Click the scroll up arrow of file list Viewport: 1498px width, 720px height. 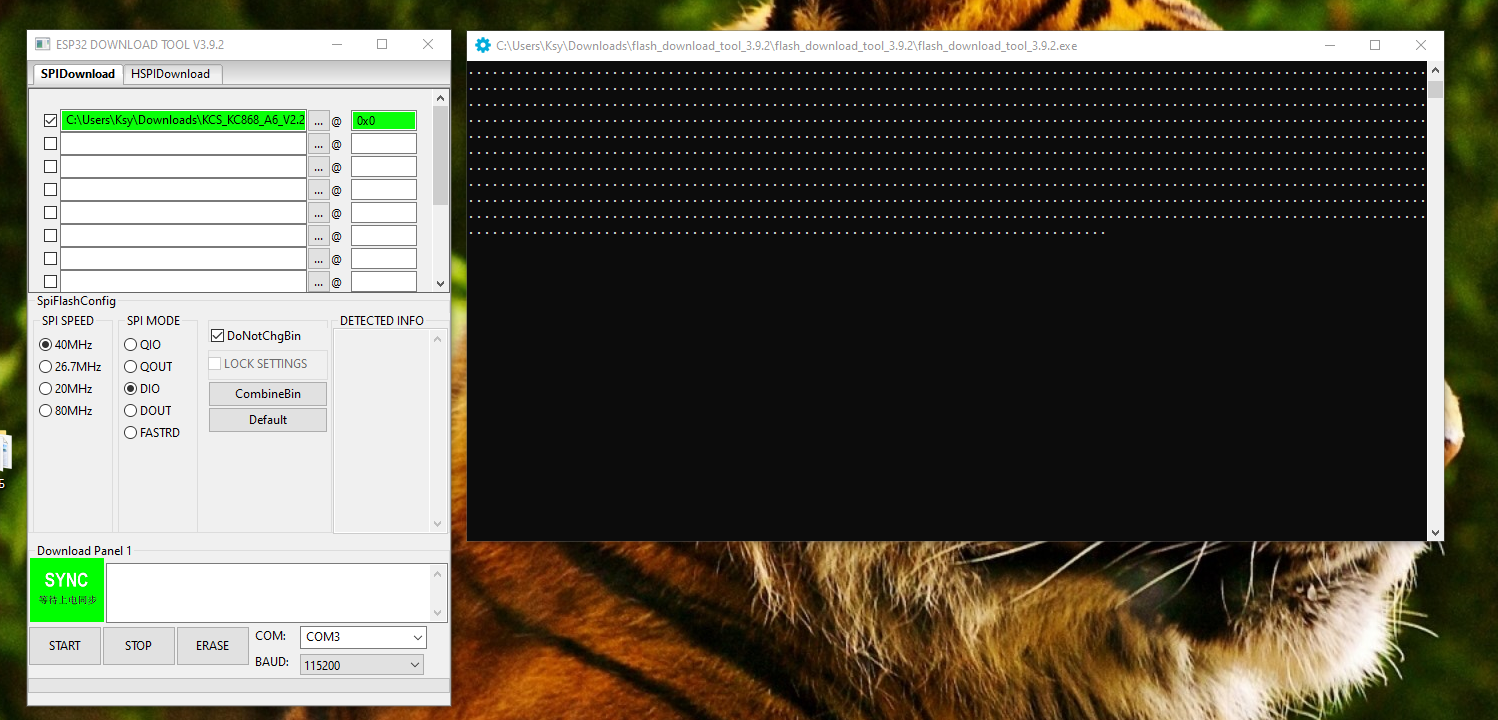[x=440, y=98]
